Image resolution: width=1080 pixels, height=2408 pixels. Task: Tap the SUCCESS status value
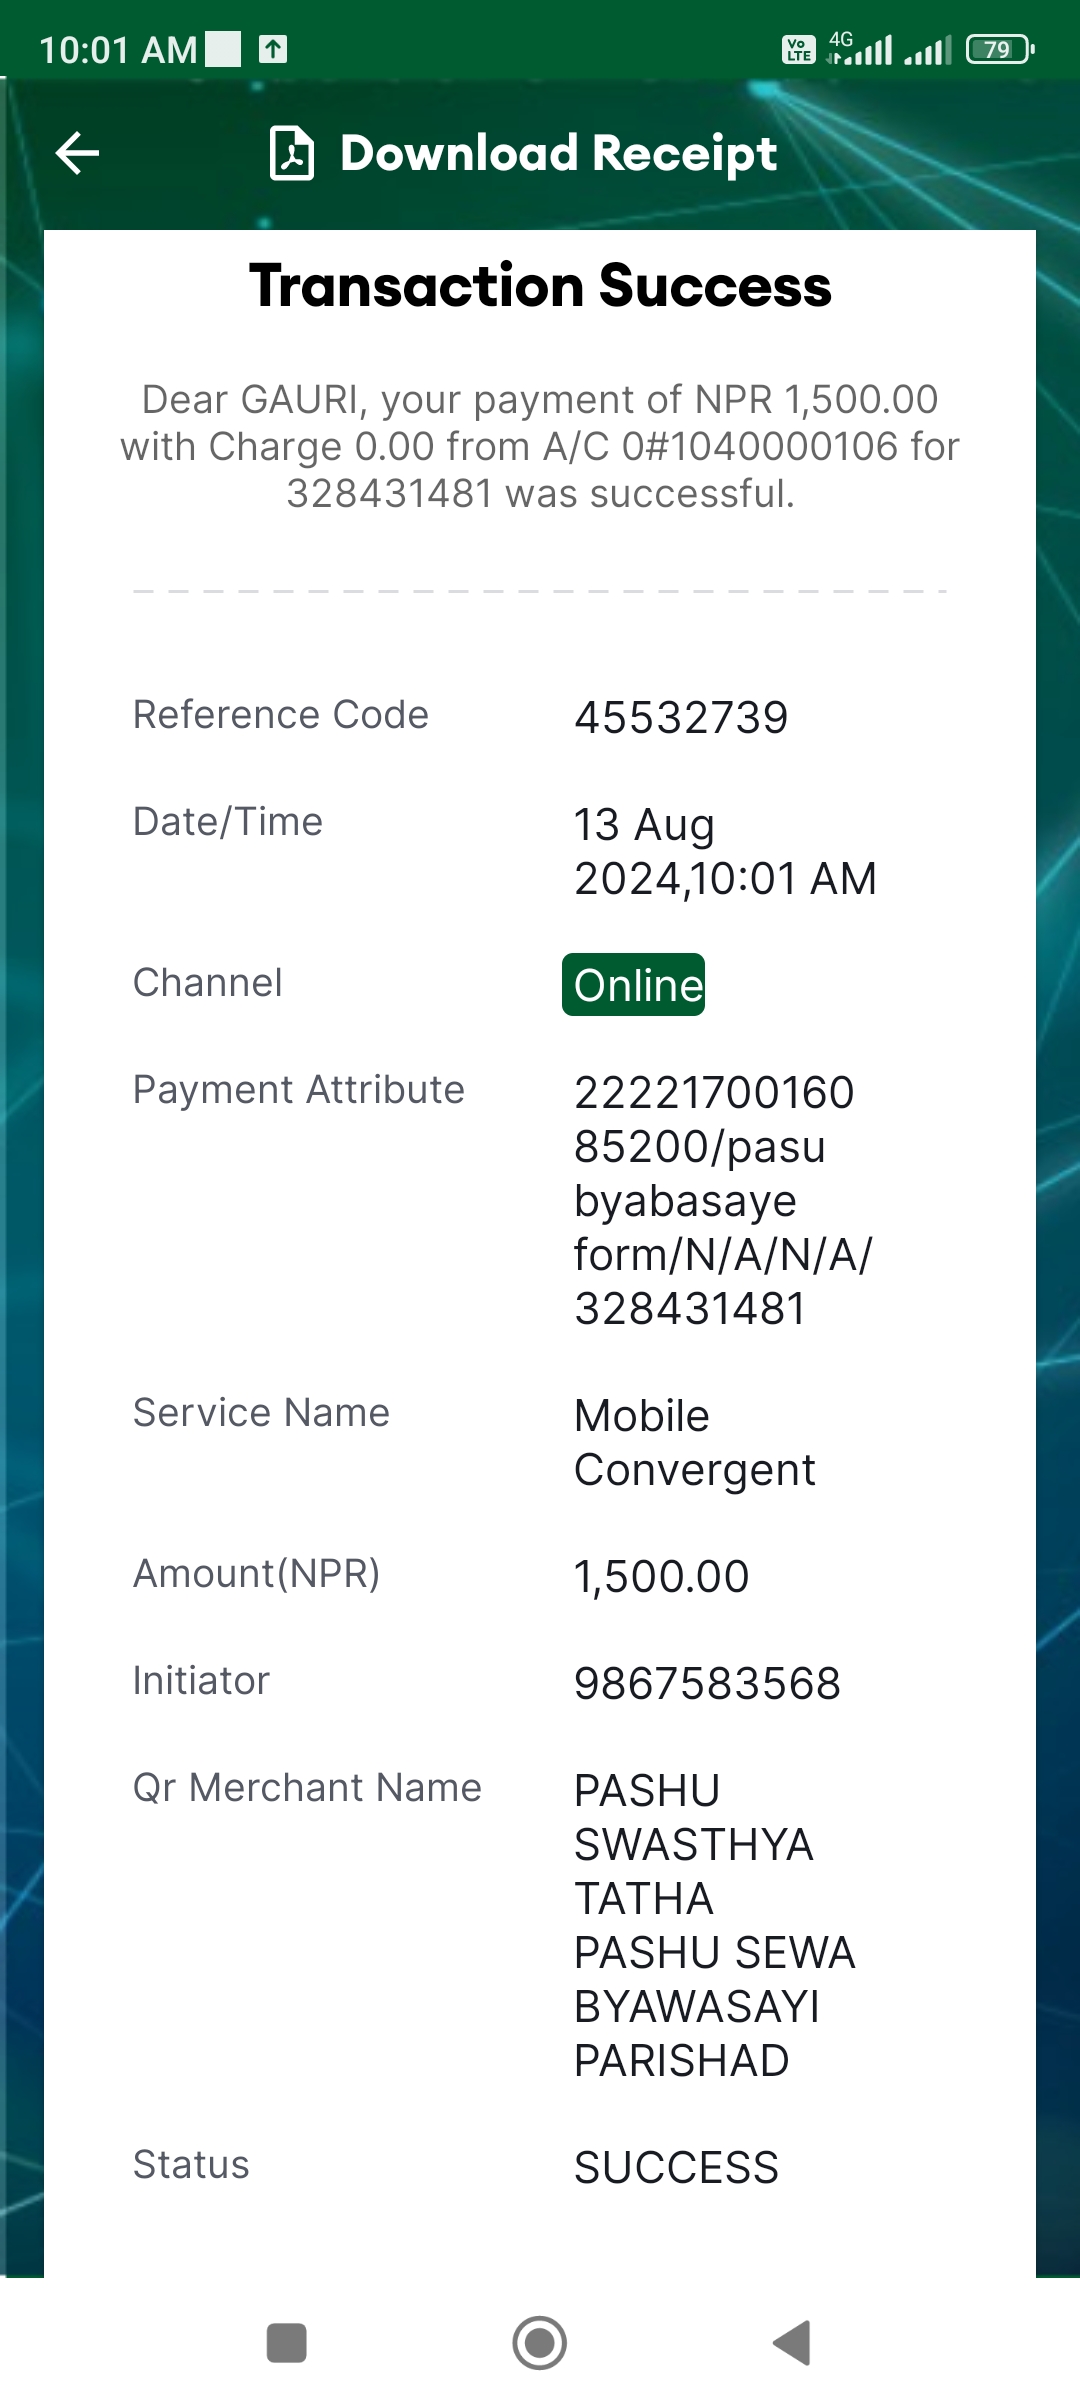point(676,2167)
